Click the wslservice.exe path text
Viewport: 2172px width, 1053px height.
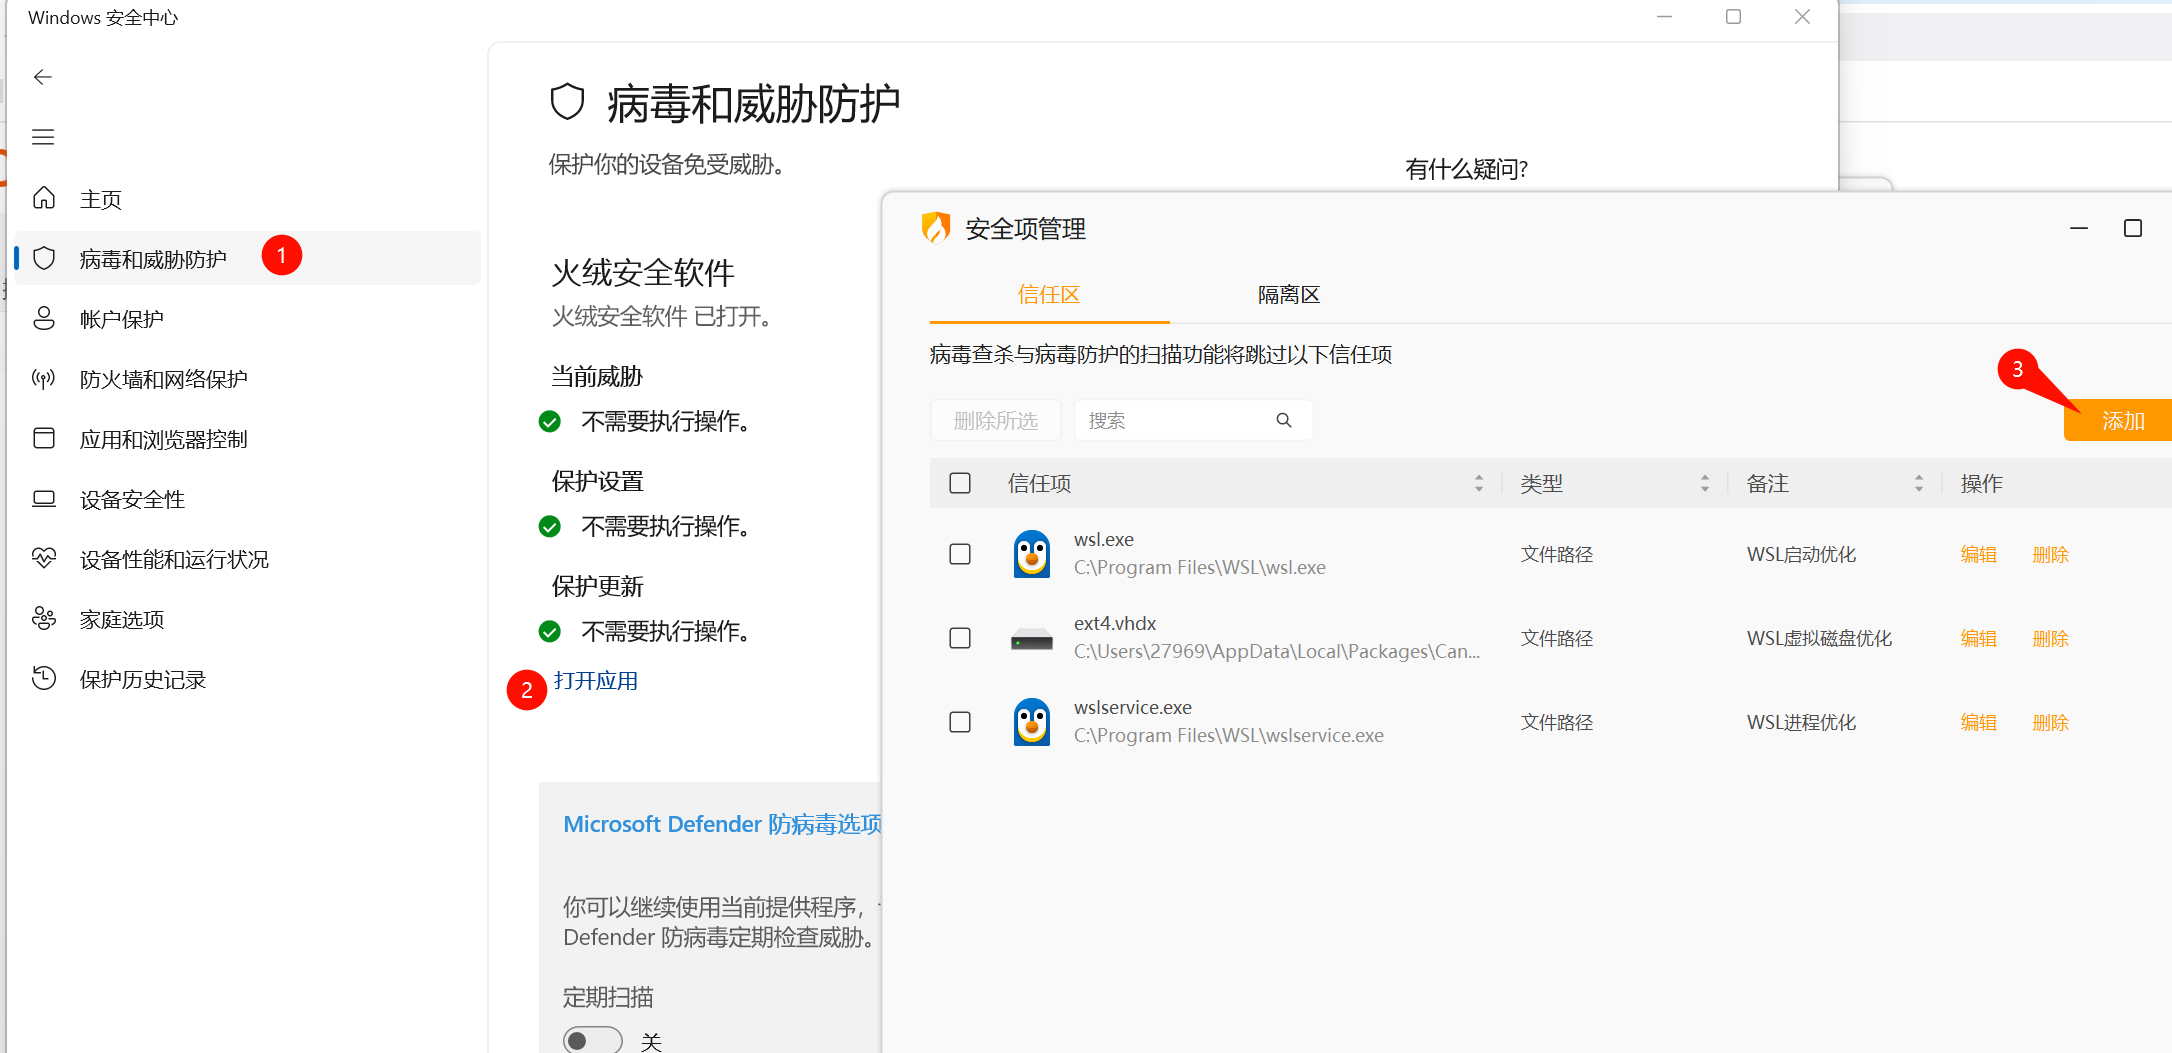(x=1229, y=735)
